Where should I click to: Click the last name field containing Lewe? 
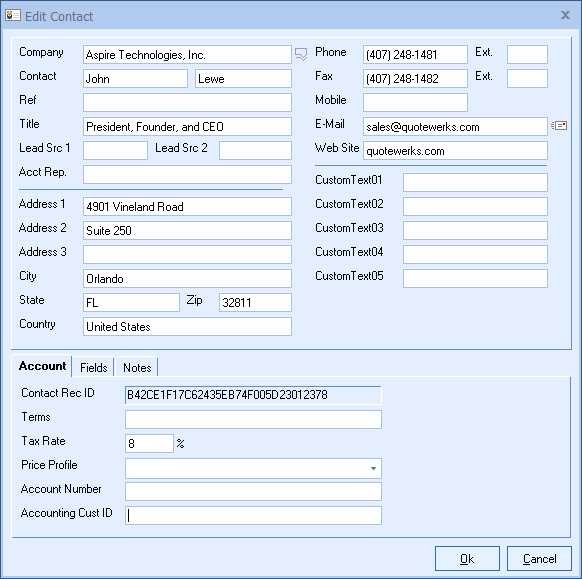pyautogui.click(x=243, y=79)
